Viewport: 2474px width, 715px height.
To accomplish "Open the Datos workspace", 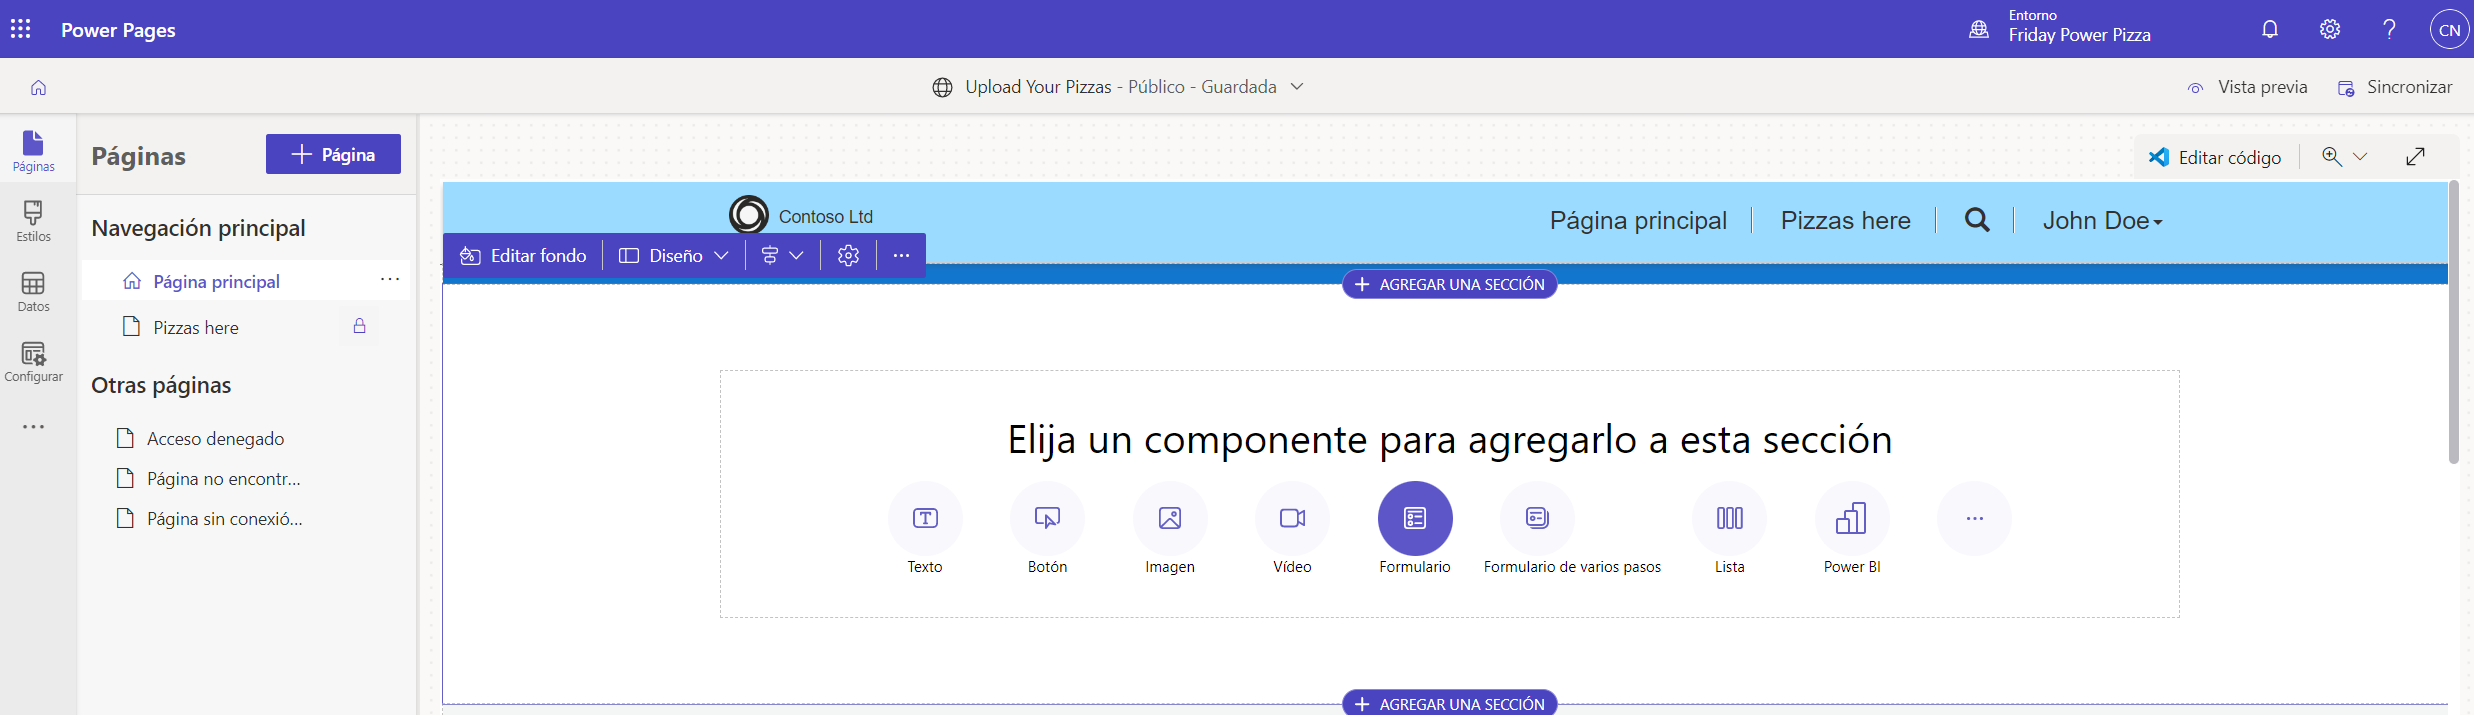I will pyautogui.click(x=33, y=291).
